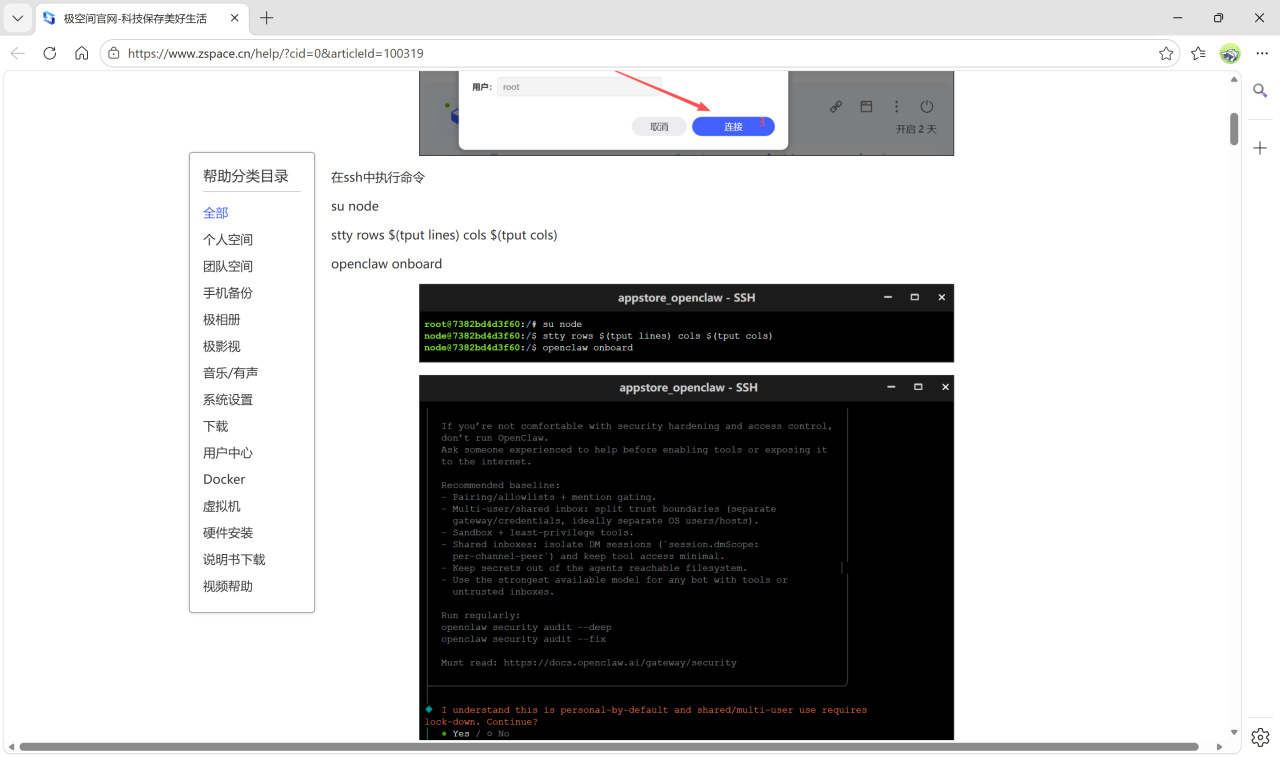
Task: Click the scroll-left arrow of horizontal scrollbar
Action: 10,747
